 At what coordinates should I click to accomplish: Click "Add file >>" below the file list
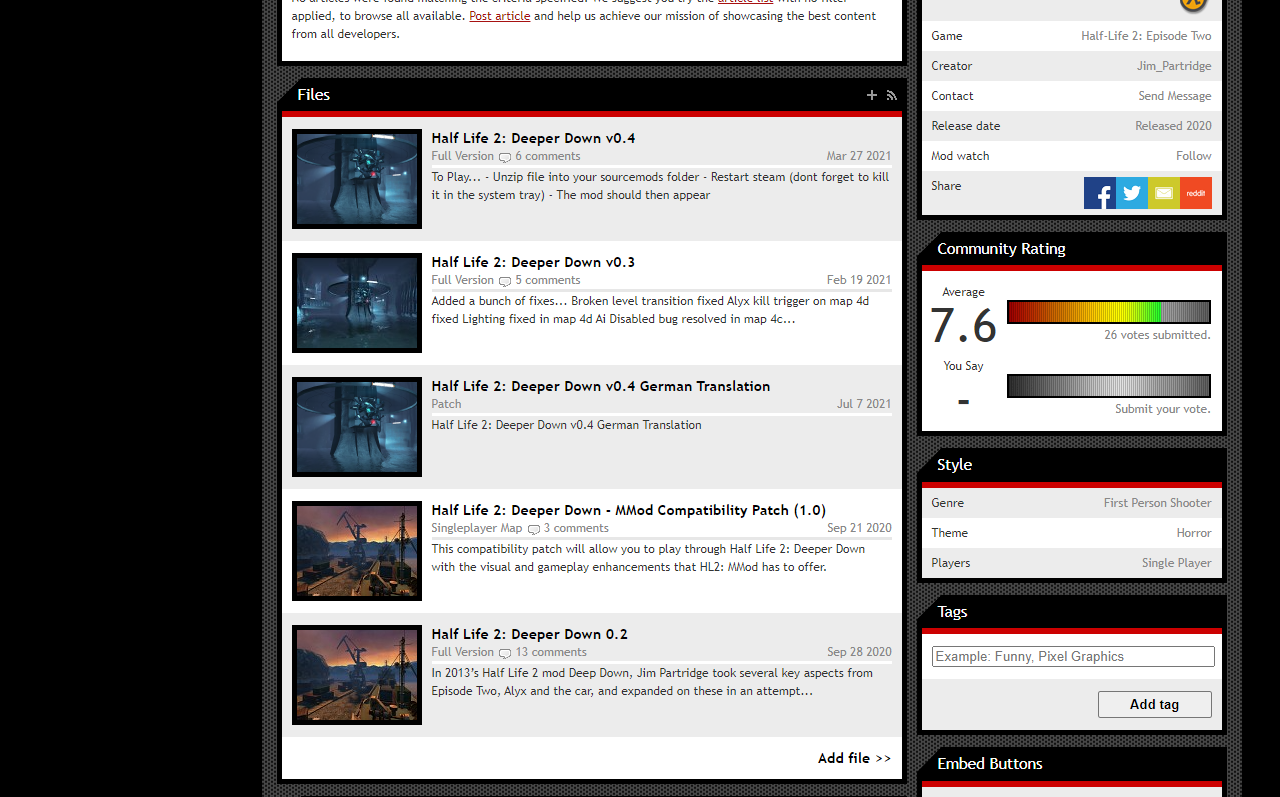coord(854,758)
